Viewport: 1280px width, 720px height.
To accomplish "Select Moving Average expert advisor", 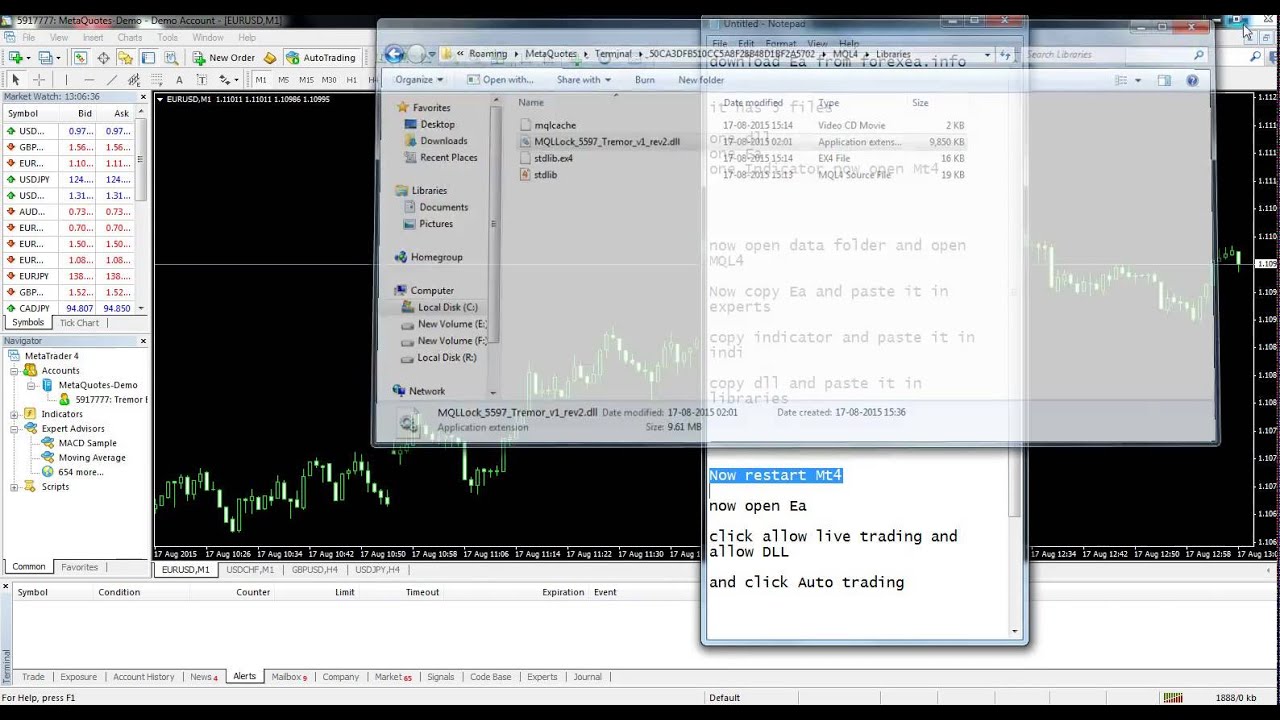I will pyautogui.click(x=91, y=458).
